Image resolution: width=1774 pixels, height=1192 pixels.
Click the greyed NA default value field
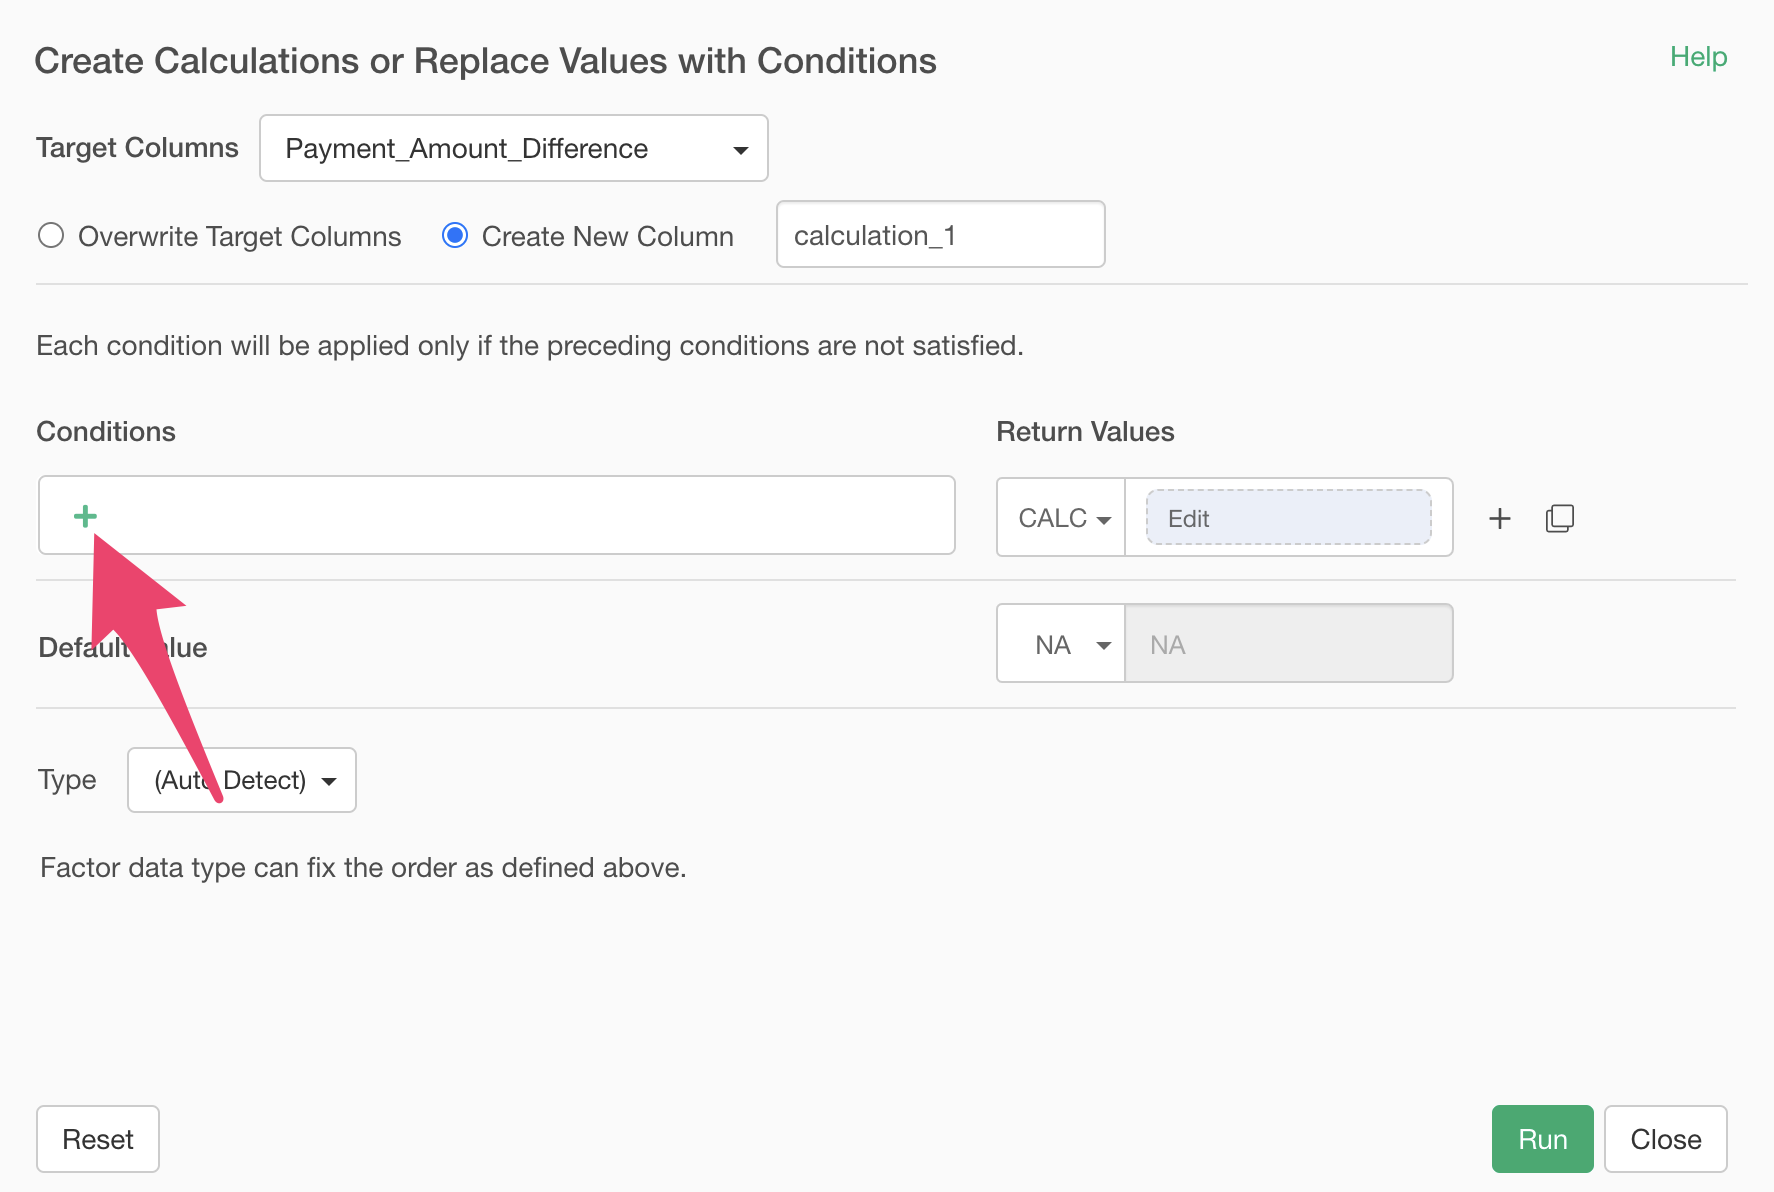[1288, 645]
